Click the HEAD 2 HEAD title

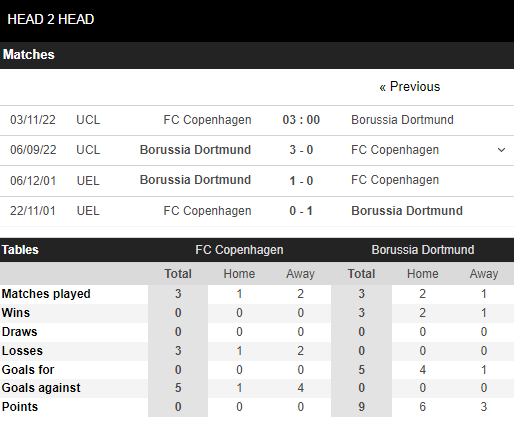[x=51, y=19]
